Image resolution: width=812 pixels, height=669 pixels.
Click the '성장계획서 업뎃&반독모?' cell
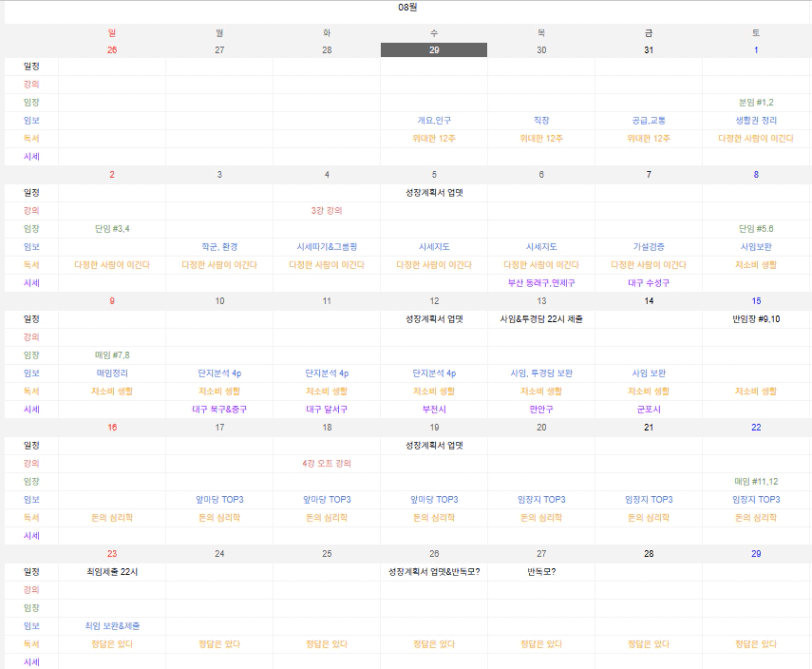(x=434, y=572)
